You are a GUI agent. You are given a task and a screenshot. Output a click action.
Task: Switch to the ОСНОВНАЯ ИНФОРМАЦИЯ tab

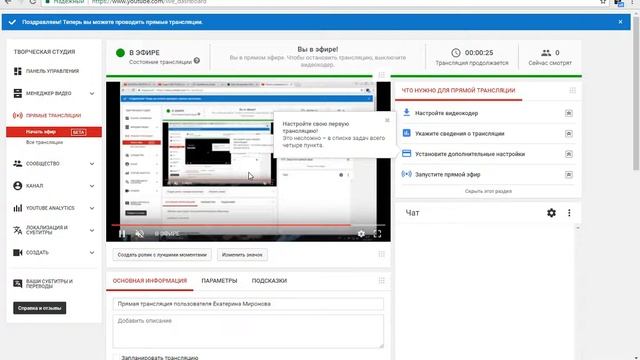point(150,281)
